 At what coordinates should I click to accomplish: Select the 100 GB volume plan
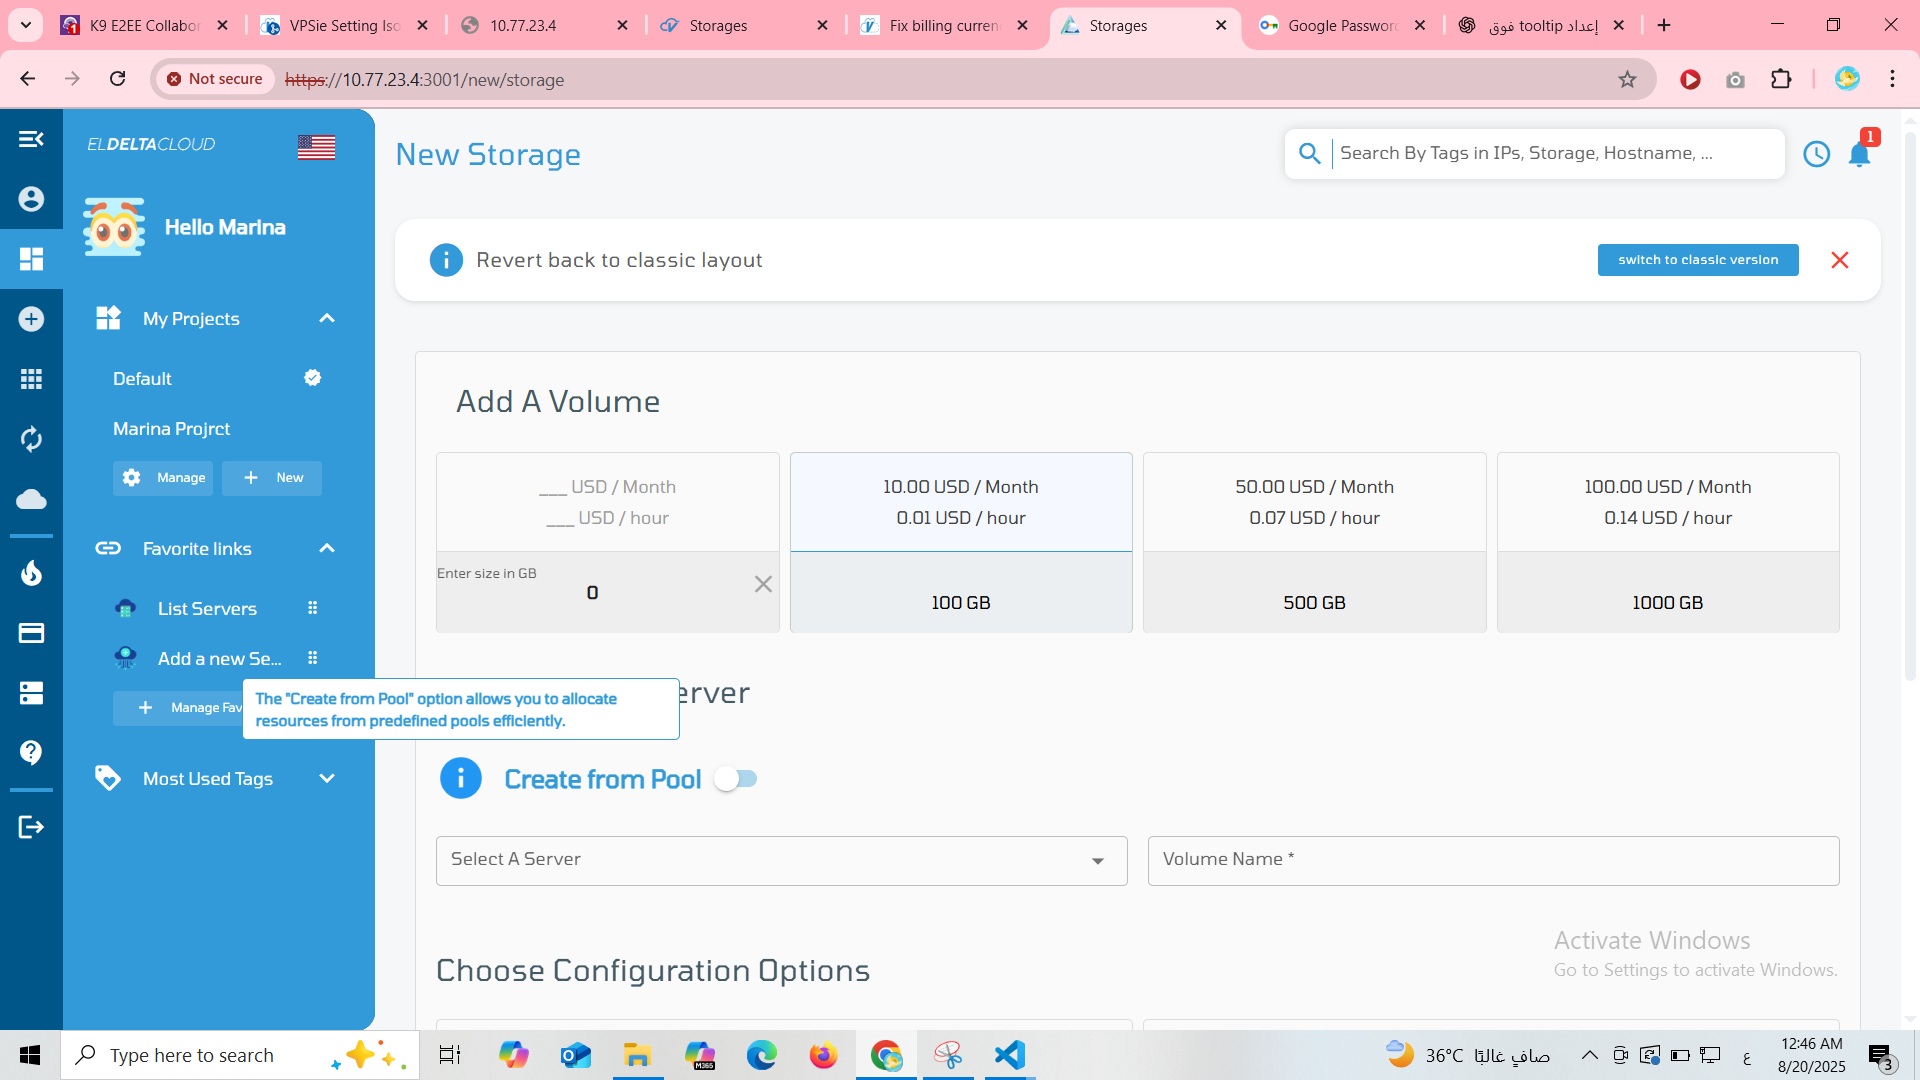tap(960, 542)
